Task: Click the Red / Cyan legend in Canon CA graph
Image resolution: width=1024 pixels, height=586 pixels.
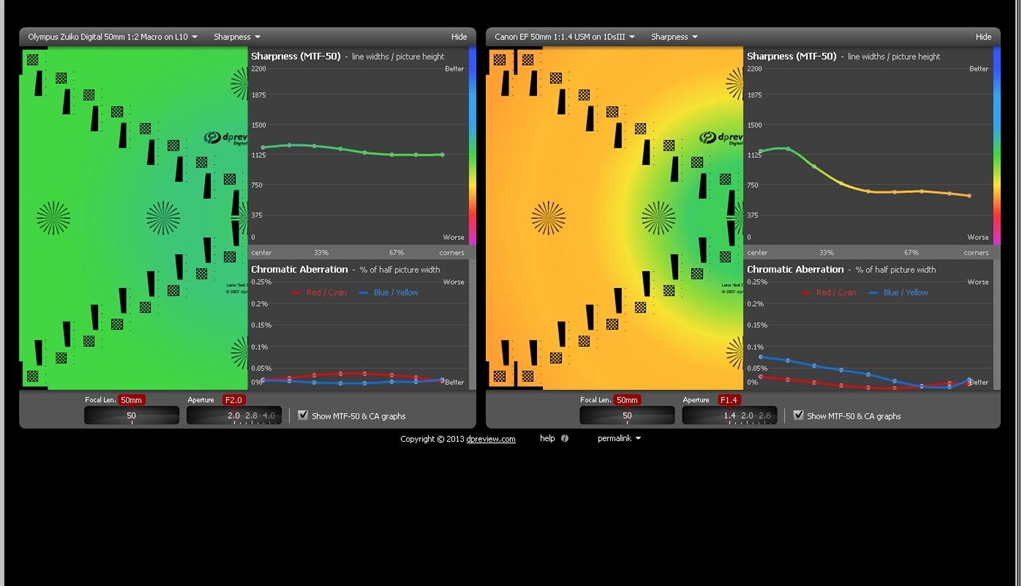Action: [829, 293]
